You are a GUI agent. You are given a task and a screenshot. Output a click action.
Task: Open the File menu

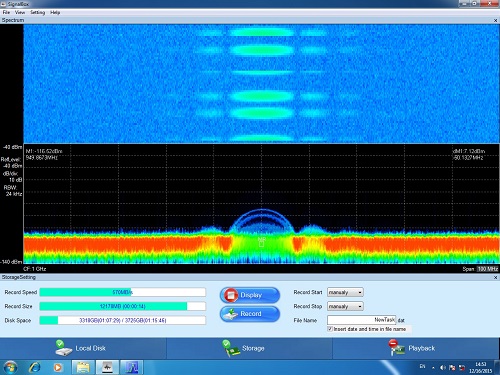coord(6,12)
